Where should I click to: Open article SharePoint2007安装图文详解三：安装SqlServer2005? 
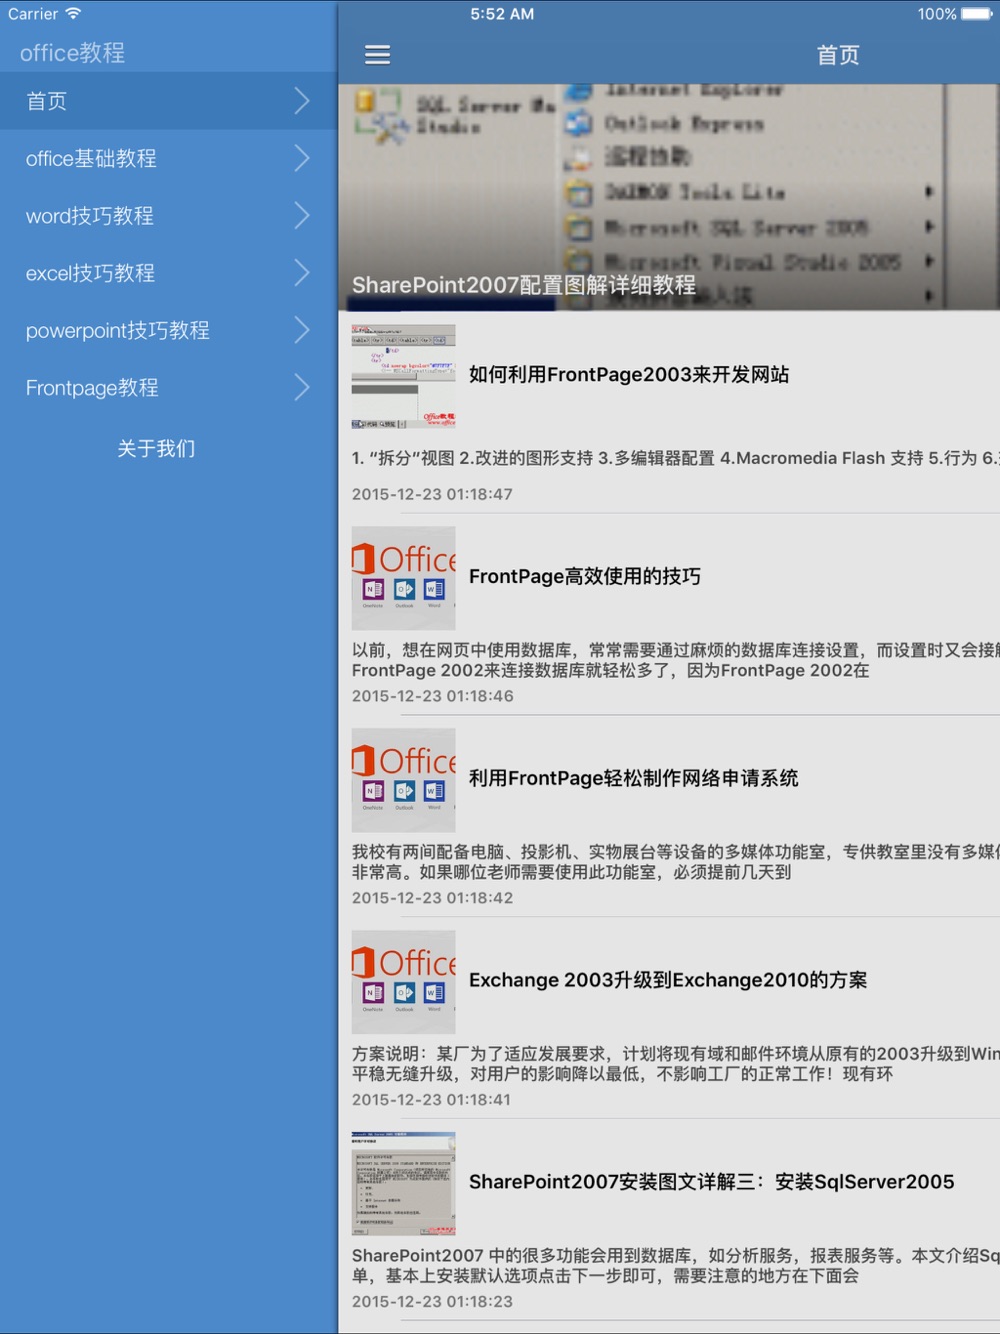click(x=712, y=1182)
